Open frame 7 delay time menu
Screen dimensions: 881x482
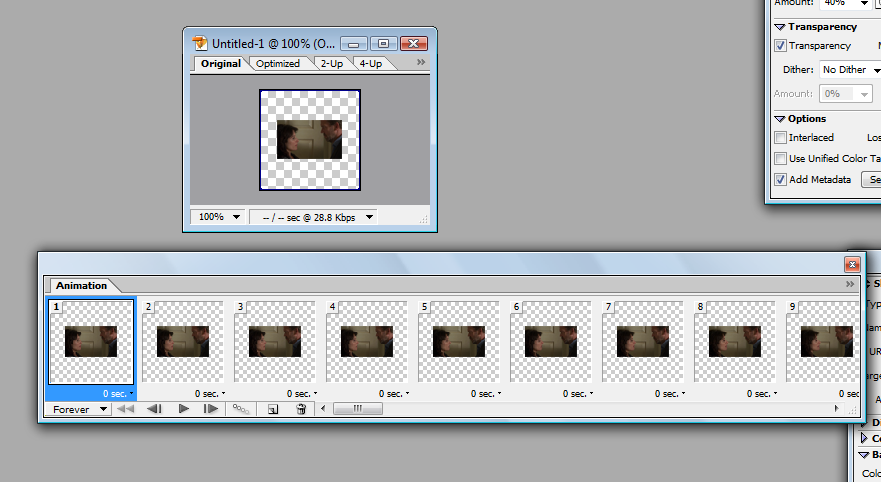(670, 394)
